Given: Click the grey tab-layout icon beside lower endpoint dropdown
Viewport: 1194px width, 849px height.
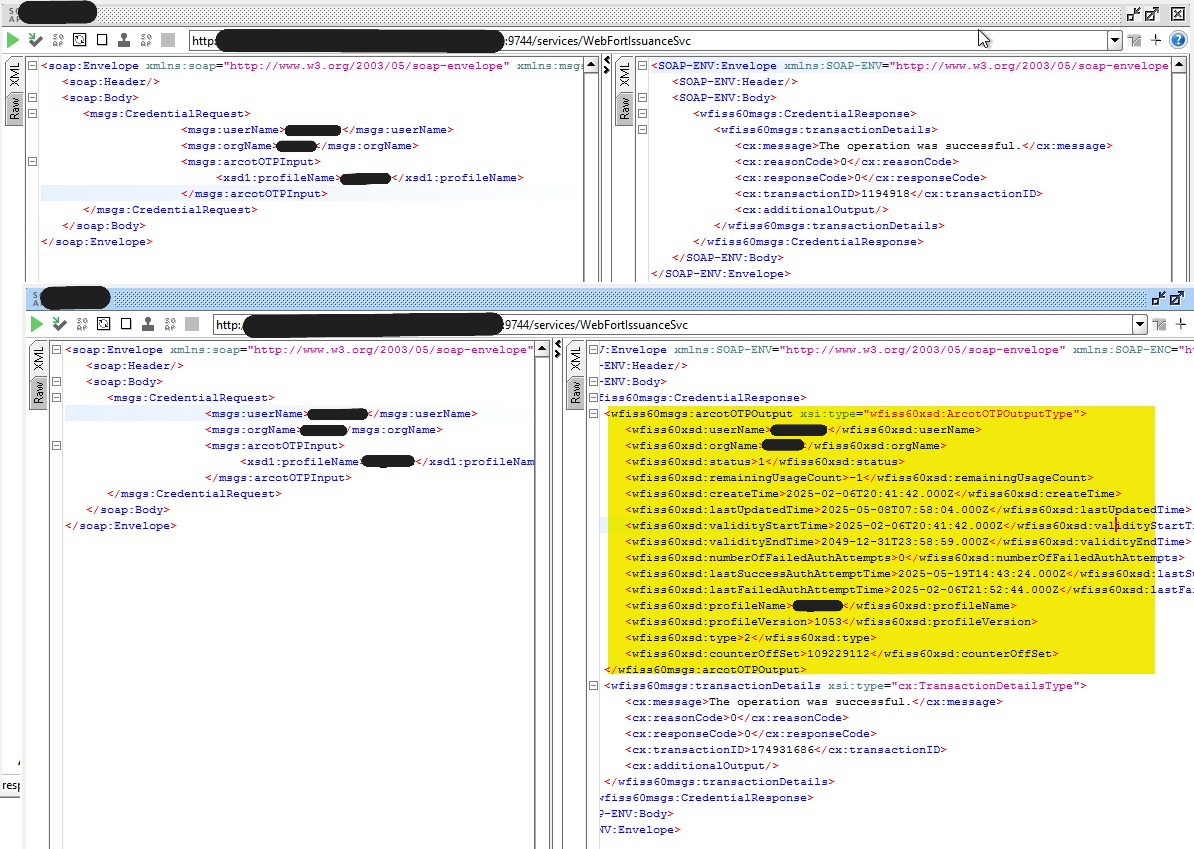Looking at the screenshot, I should [1160, 324].
